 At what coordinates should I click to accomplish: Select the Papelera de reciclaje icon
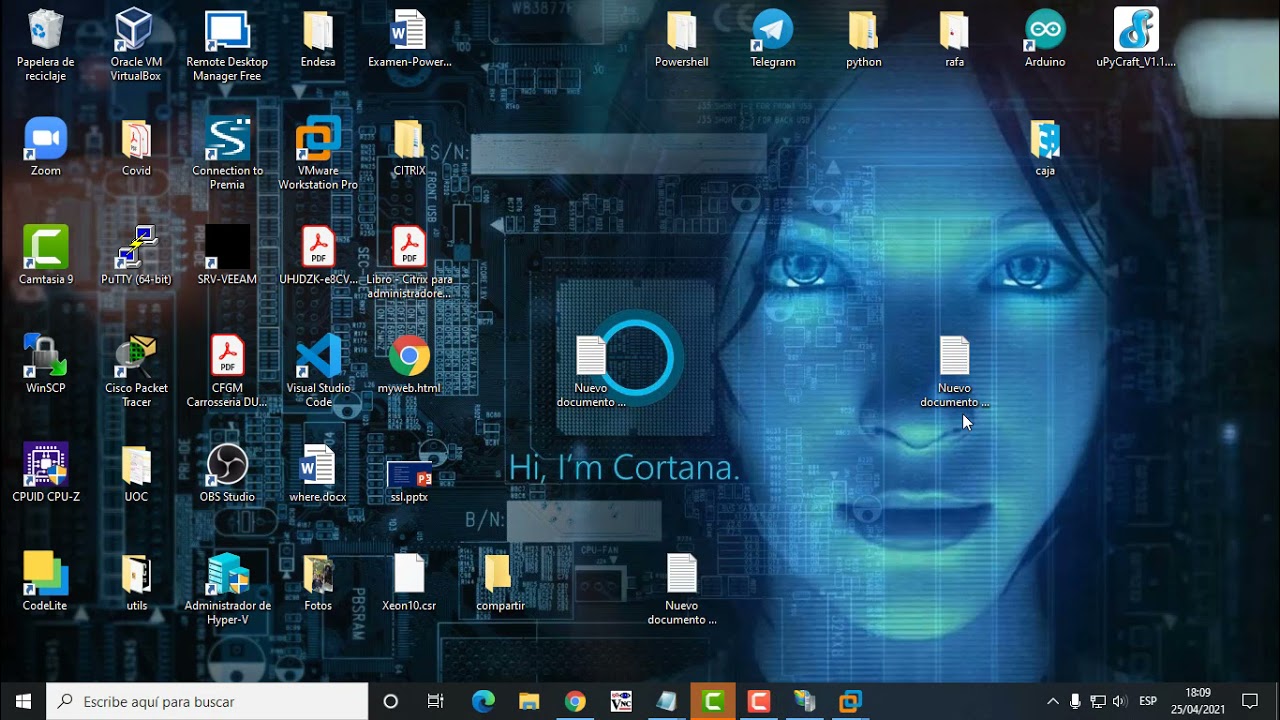45,45
